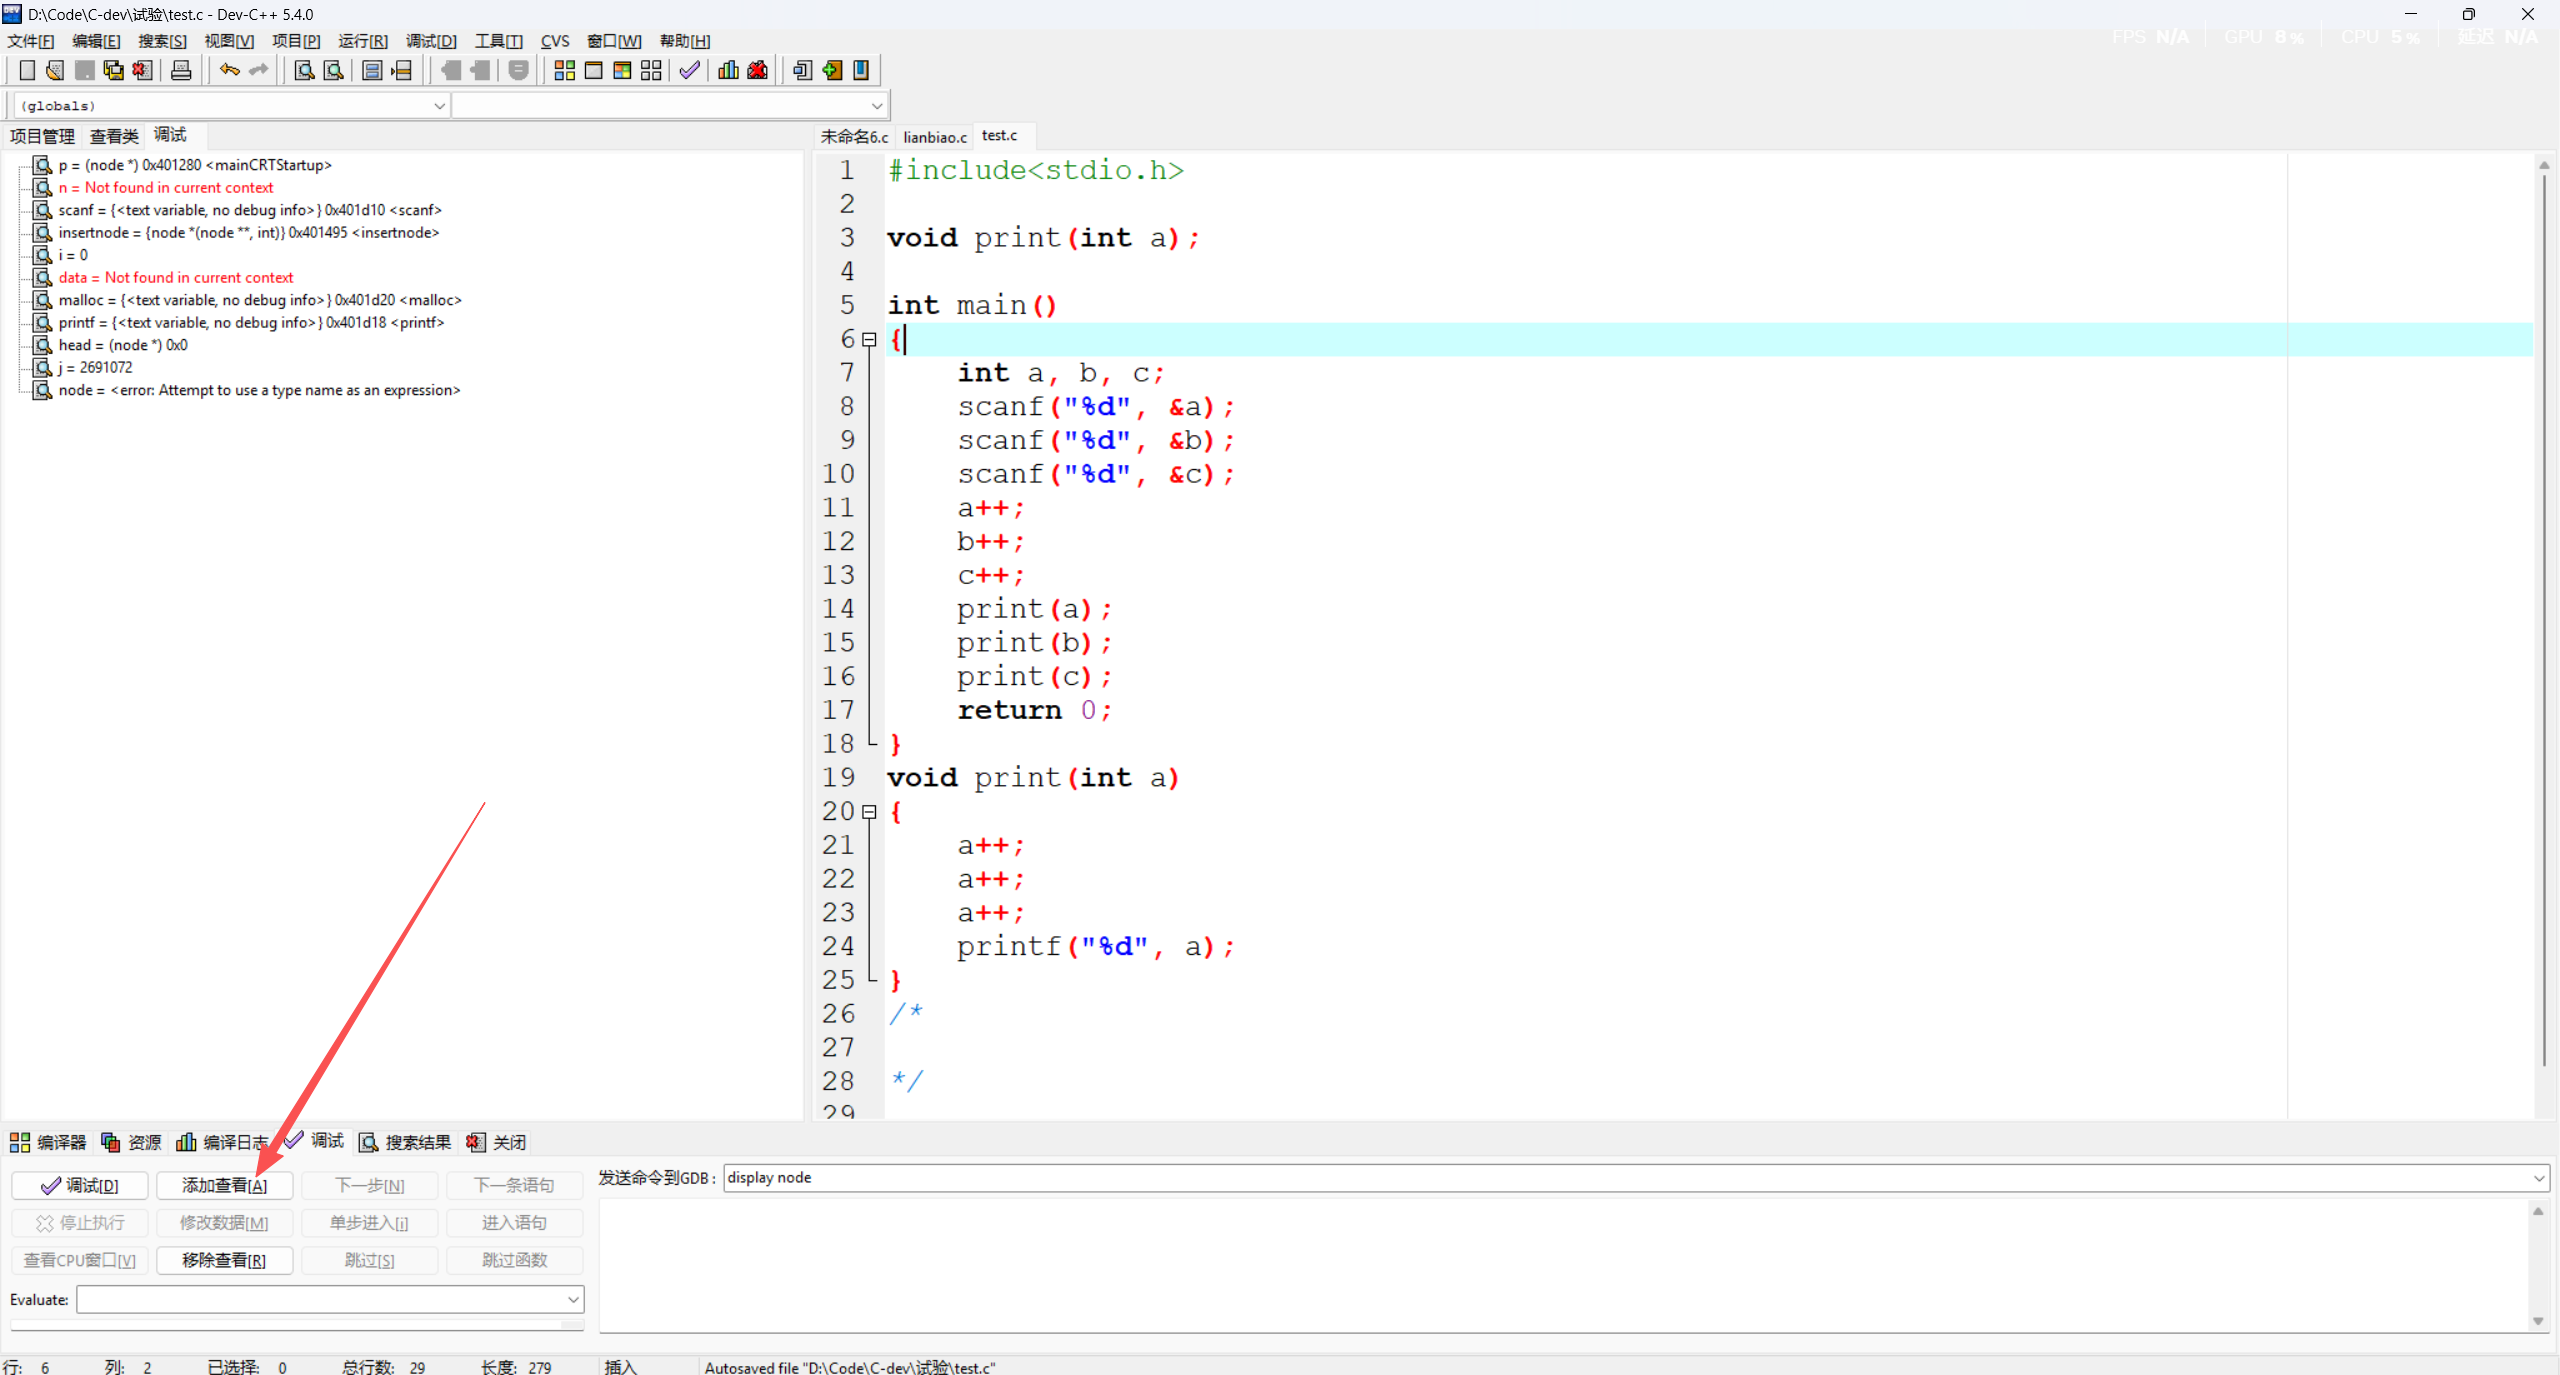
Task: Select watch 'n = Not found in current context'
Action: [x=166, y=188]
